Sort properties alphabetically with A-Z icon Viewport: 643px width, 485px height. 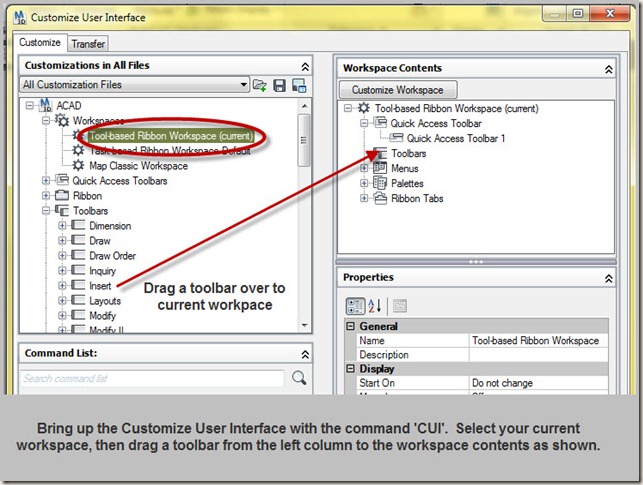374,306
